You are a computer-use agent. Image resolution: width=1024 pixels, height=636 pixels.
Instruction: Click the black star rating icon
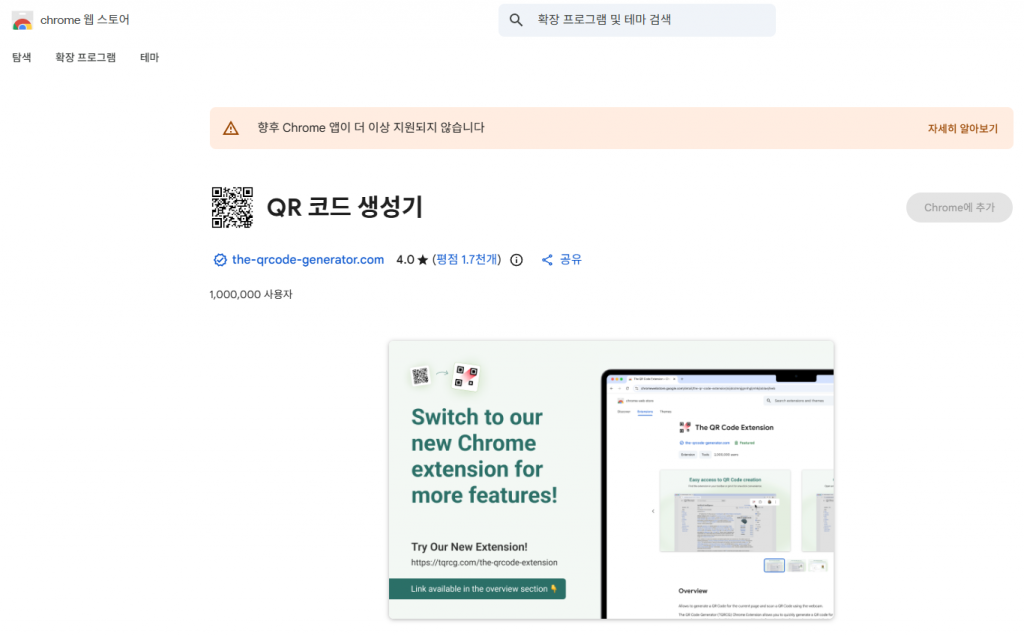point(422,259)
